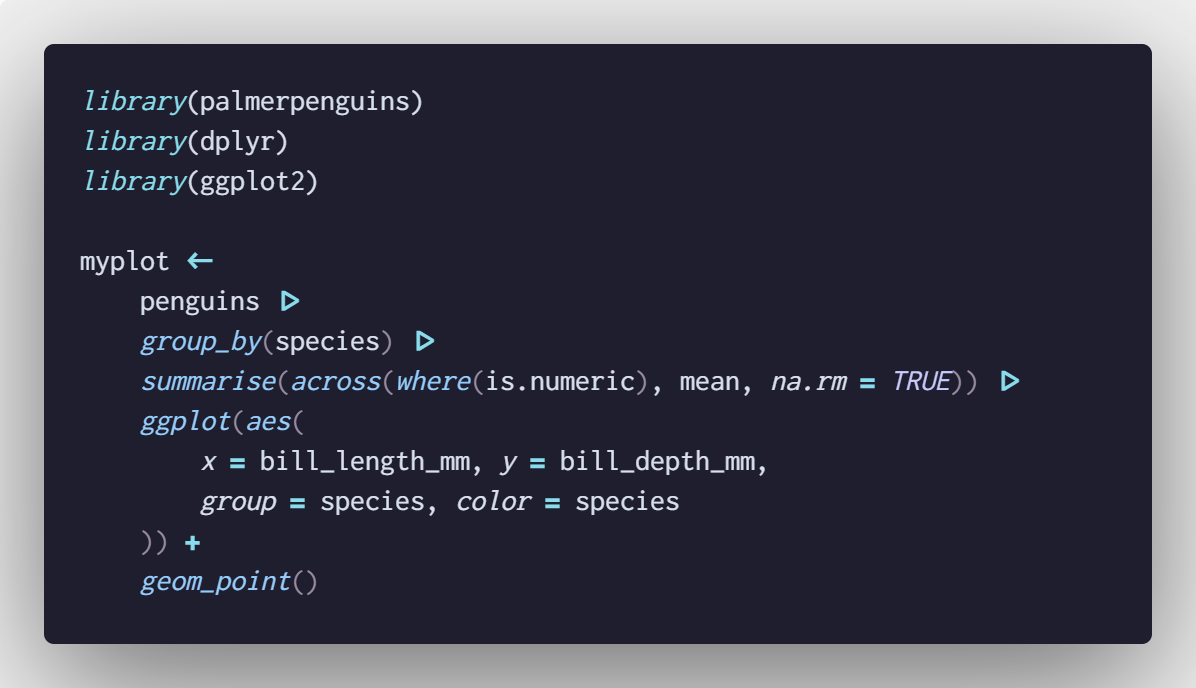Click the summarise function name
Screen dimensions: 1196x688
click(207, 381)
